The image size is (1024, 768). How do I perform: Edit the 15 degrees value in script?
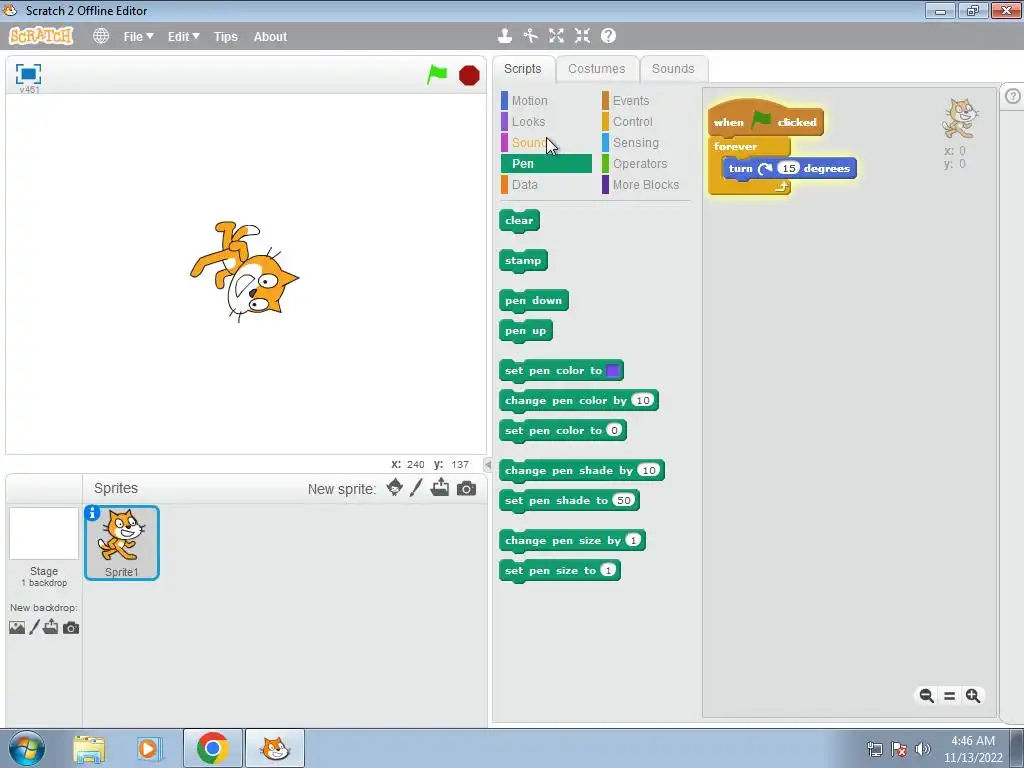tap(788, 168)
